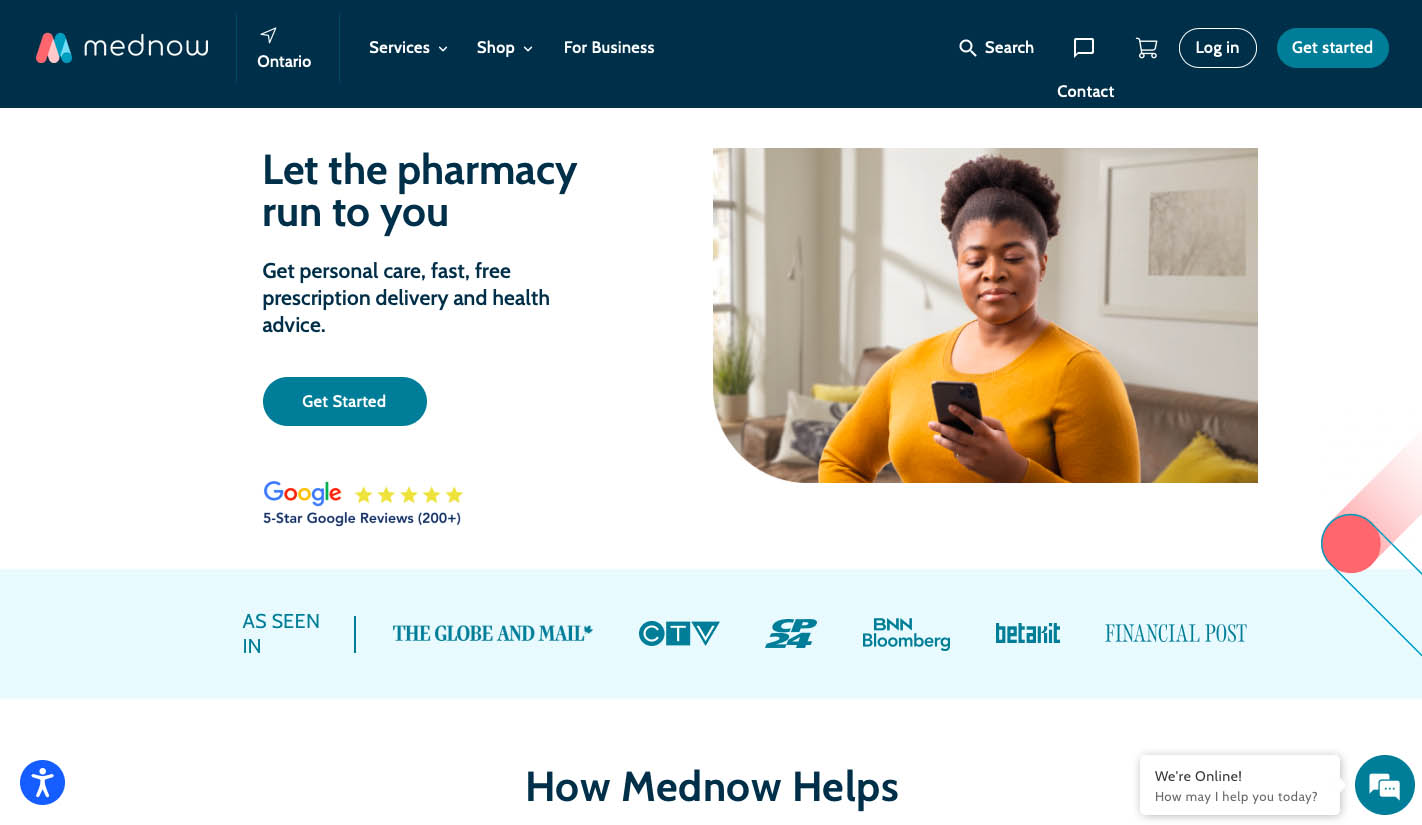Open The Globe and Mail link
The height and width of the screenshot is (825, 1422).
tap(493, 633)
